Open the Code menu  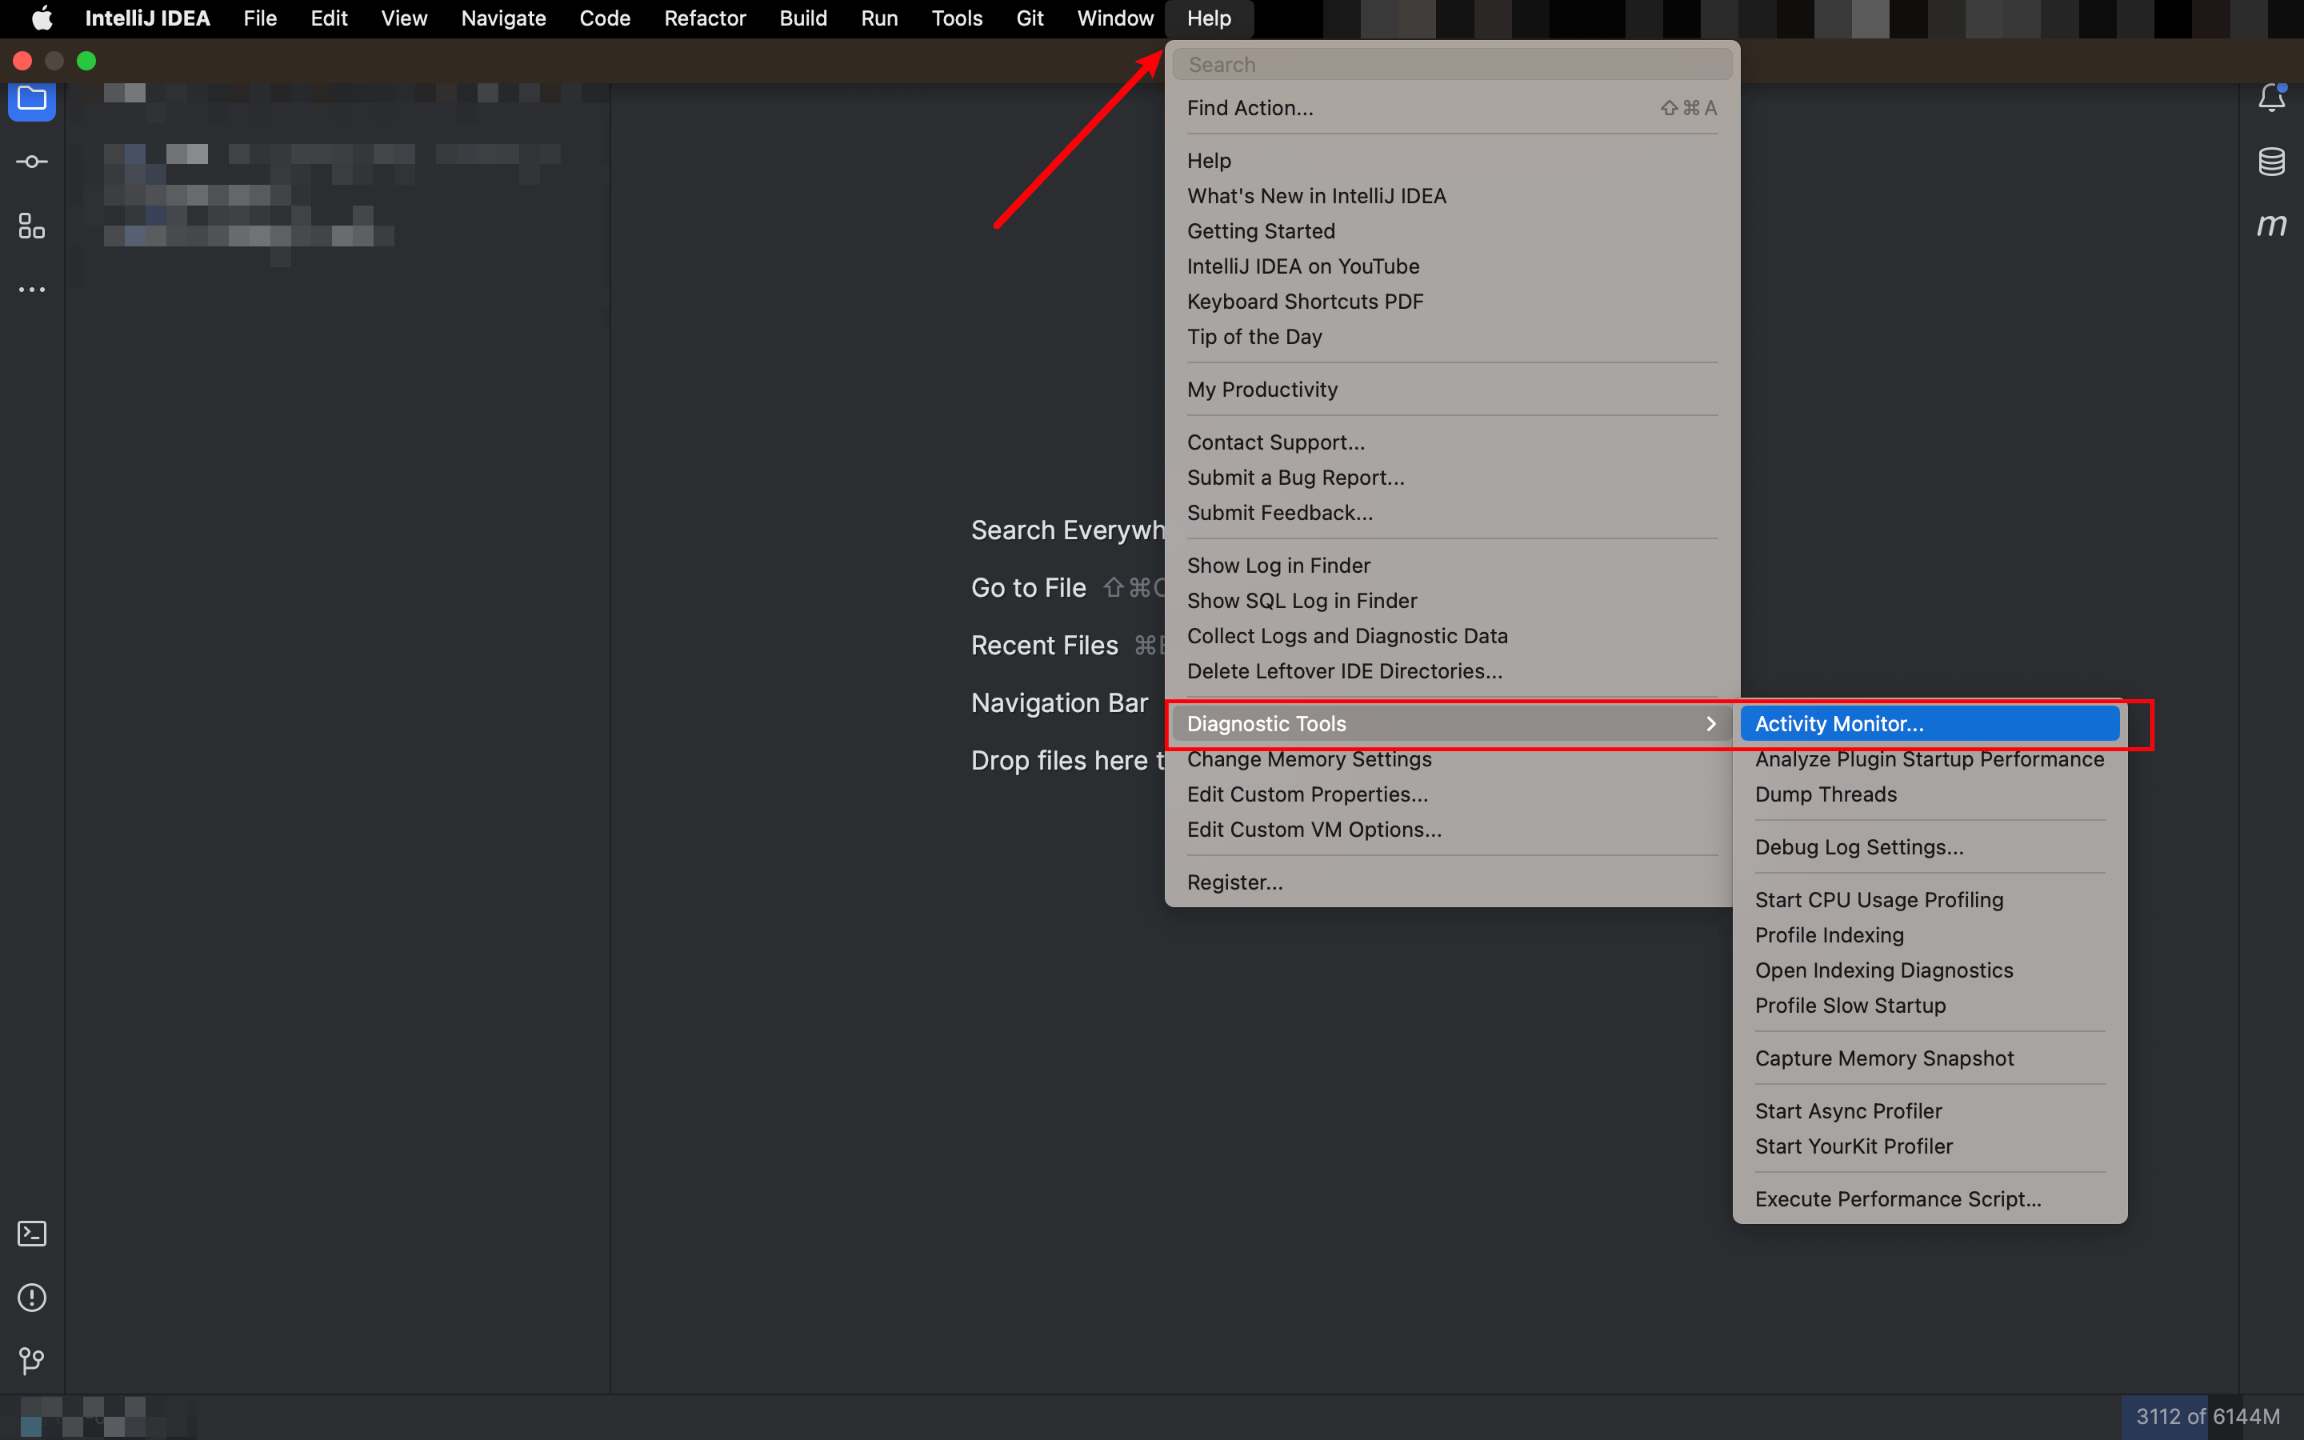[x=605, y=18]
